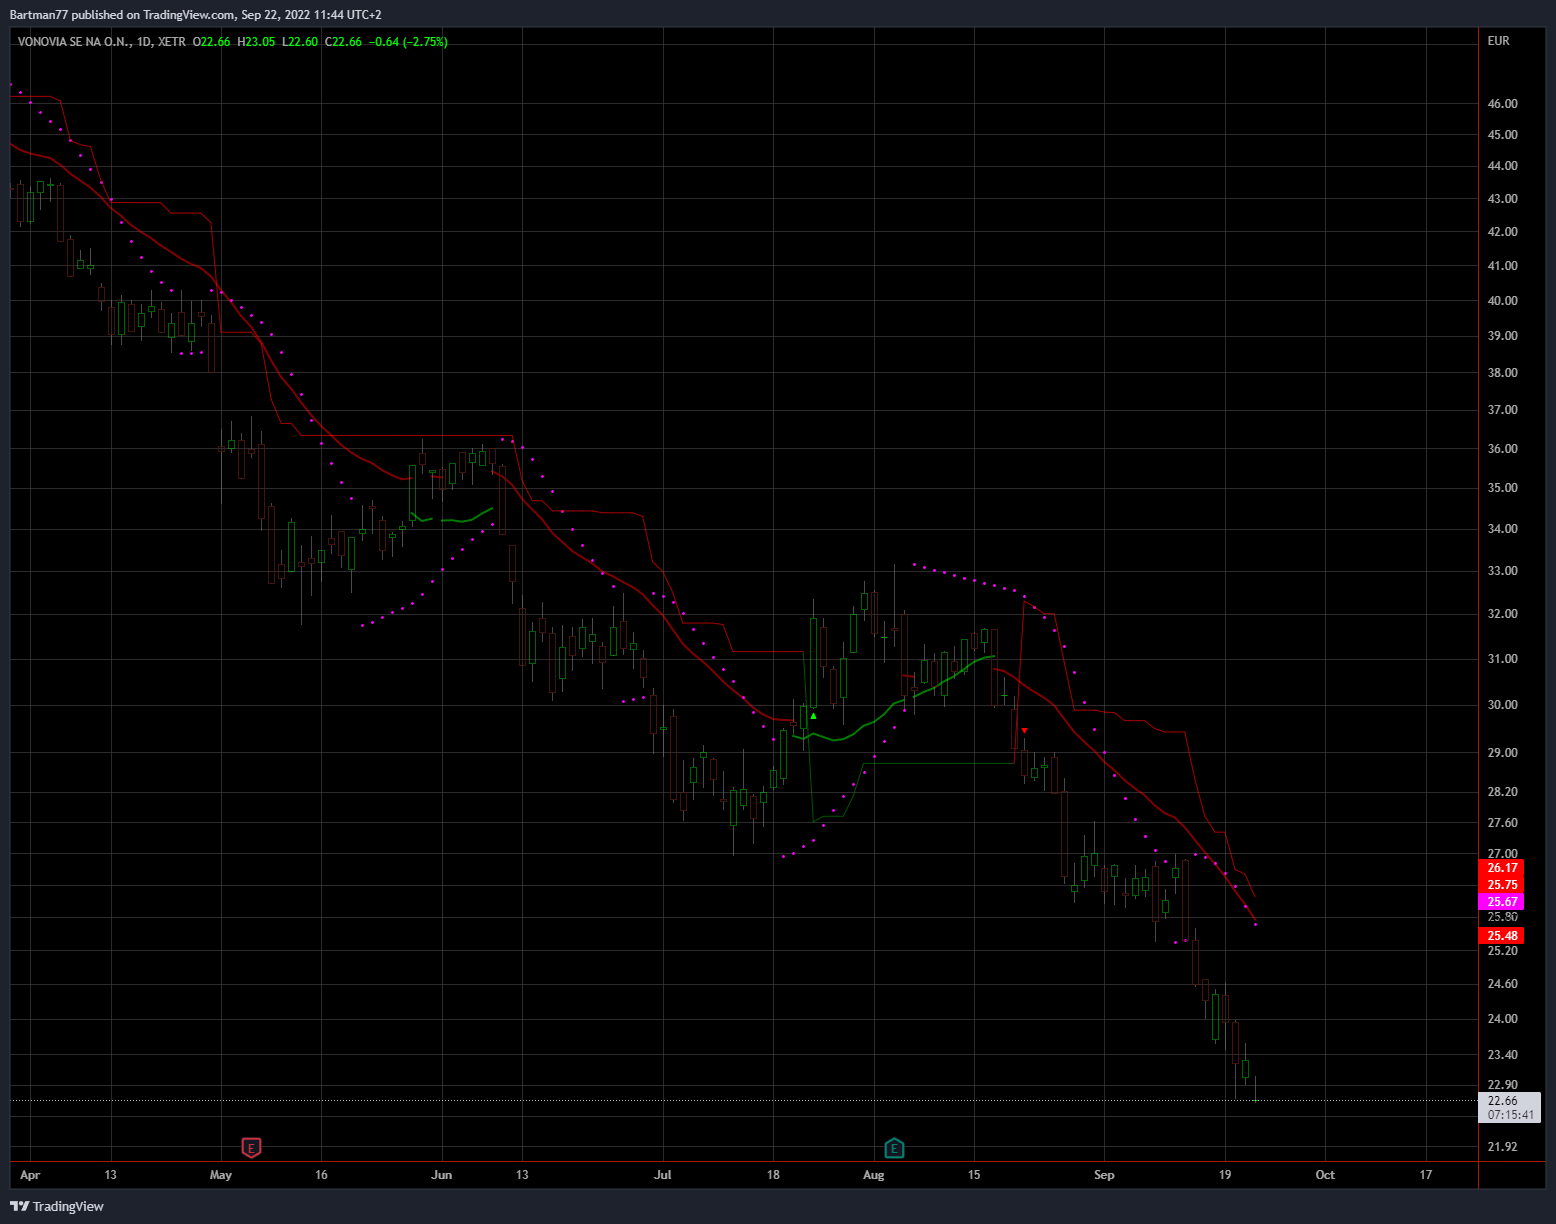The width and height of the screenshot is (1556, 1224).
Task: Click the Bartman77 published header text
Action: click(x=195, y=15)
